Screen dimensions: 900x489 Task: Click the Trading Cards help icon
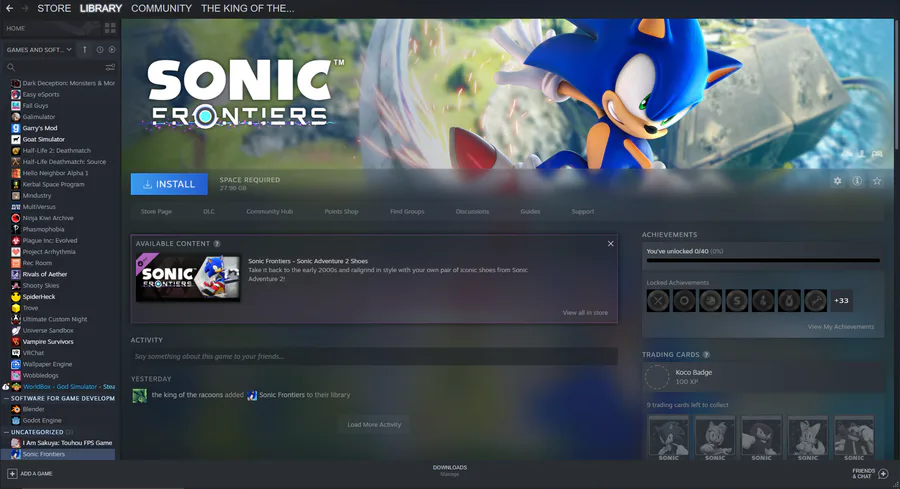pos(707,355)
